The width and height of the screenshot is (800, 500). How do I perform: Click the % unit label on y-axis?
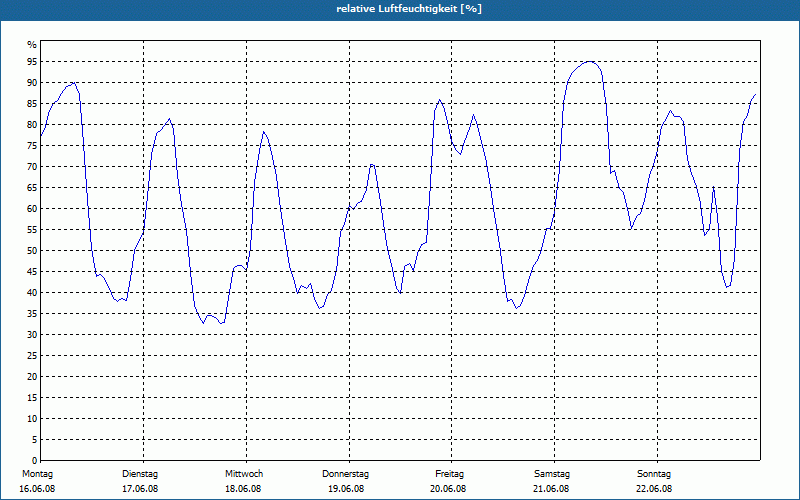pyautogui.click(x=32, y=45)
